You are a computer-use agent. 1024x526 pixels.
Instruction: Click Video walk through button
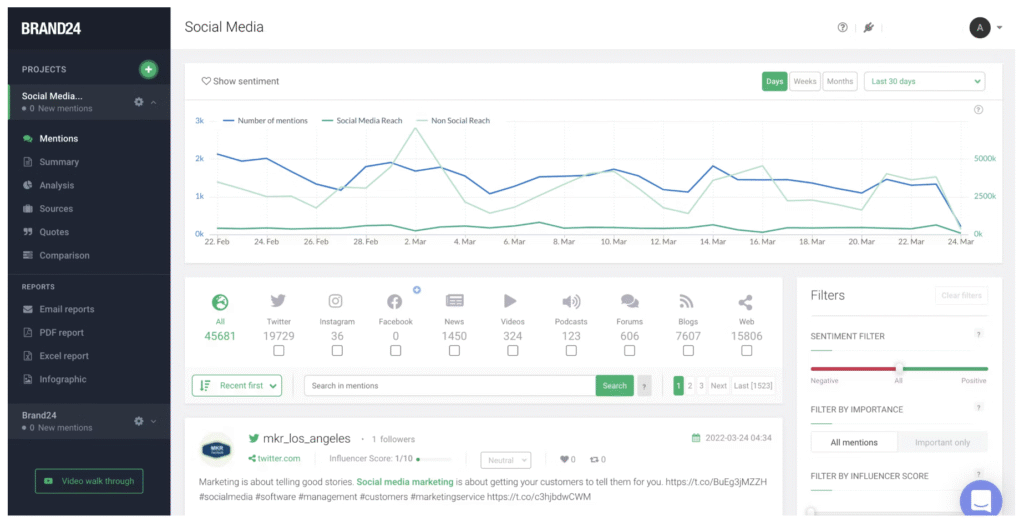coord(89,481)
